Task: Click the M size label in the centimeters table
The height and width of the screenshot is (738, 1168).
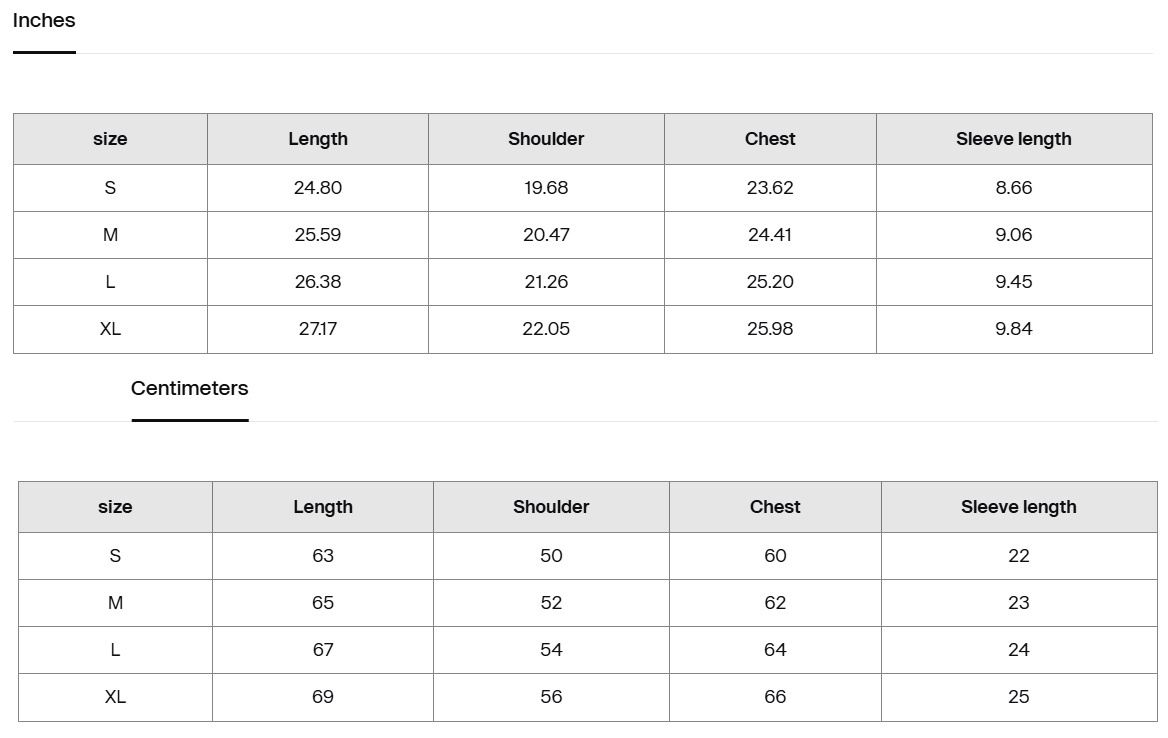Action: [x=115, y=603]
